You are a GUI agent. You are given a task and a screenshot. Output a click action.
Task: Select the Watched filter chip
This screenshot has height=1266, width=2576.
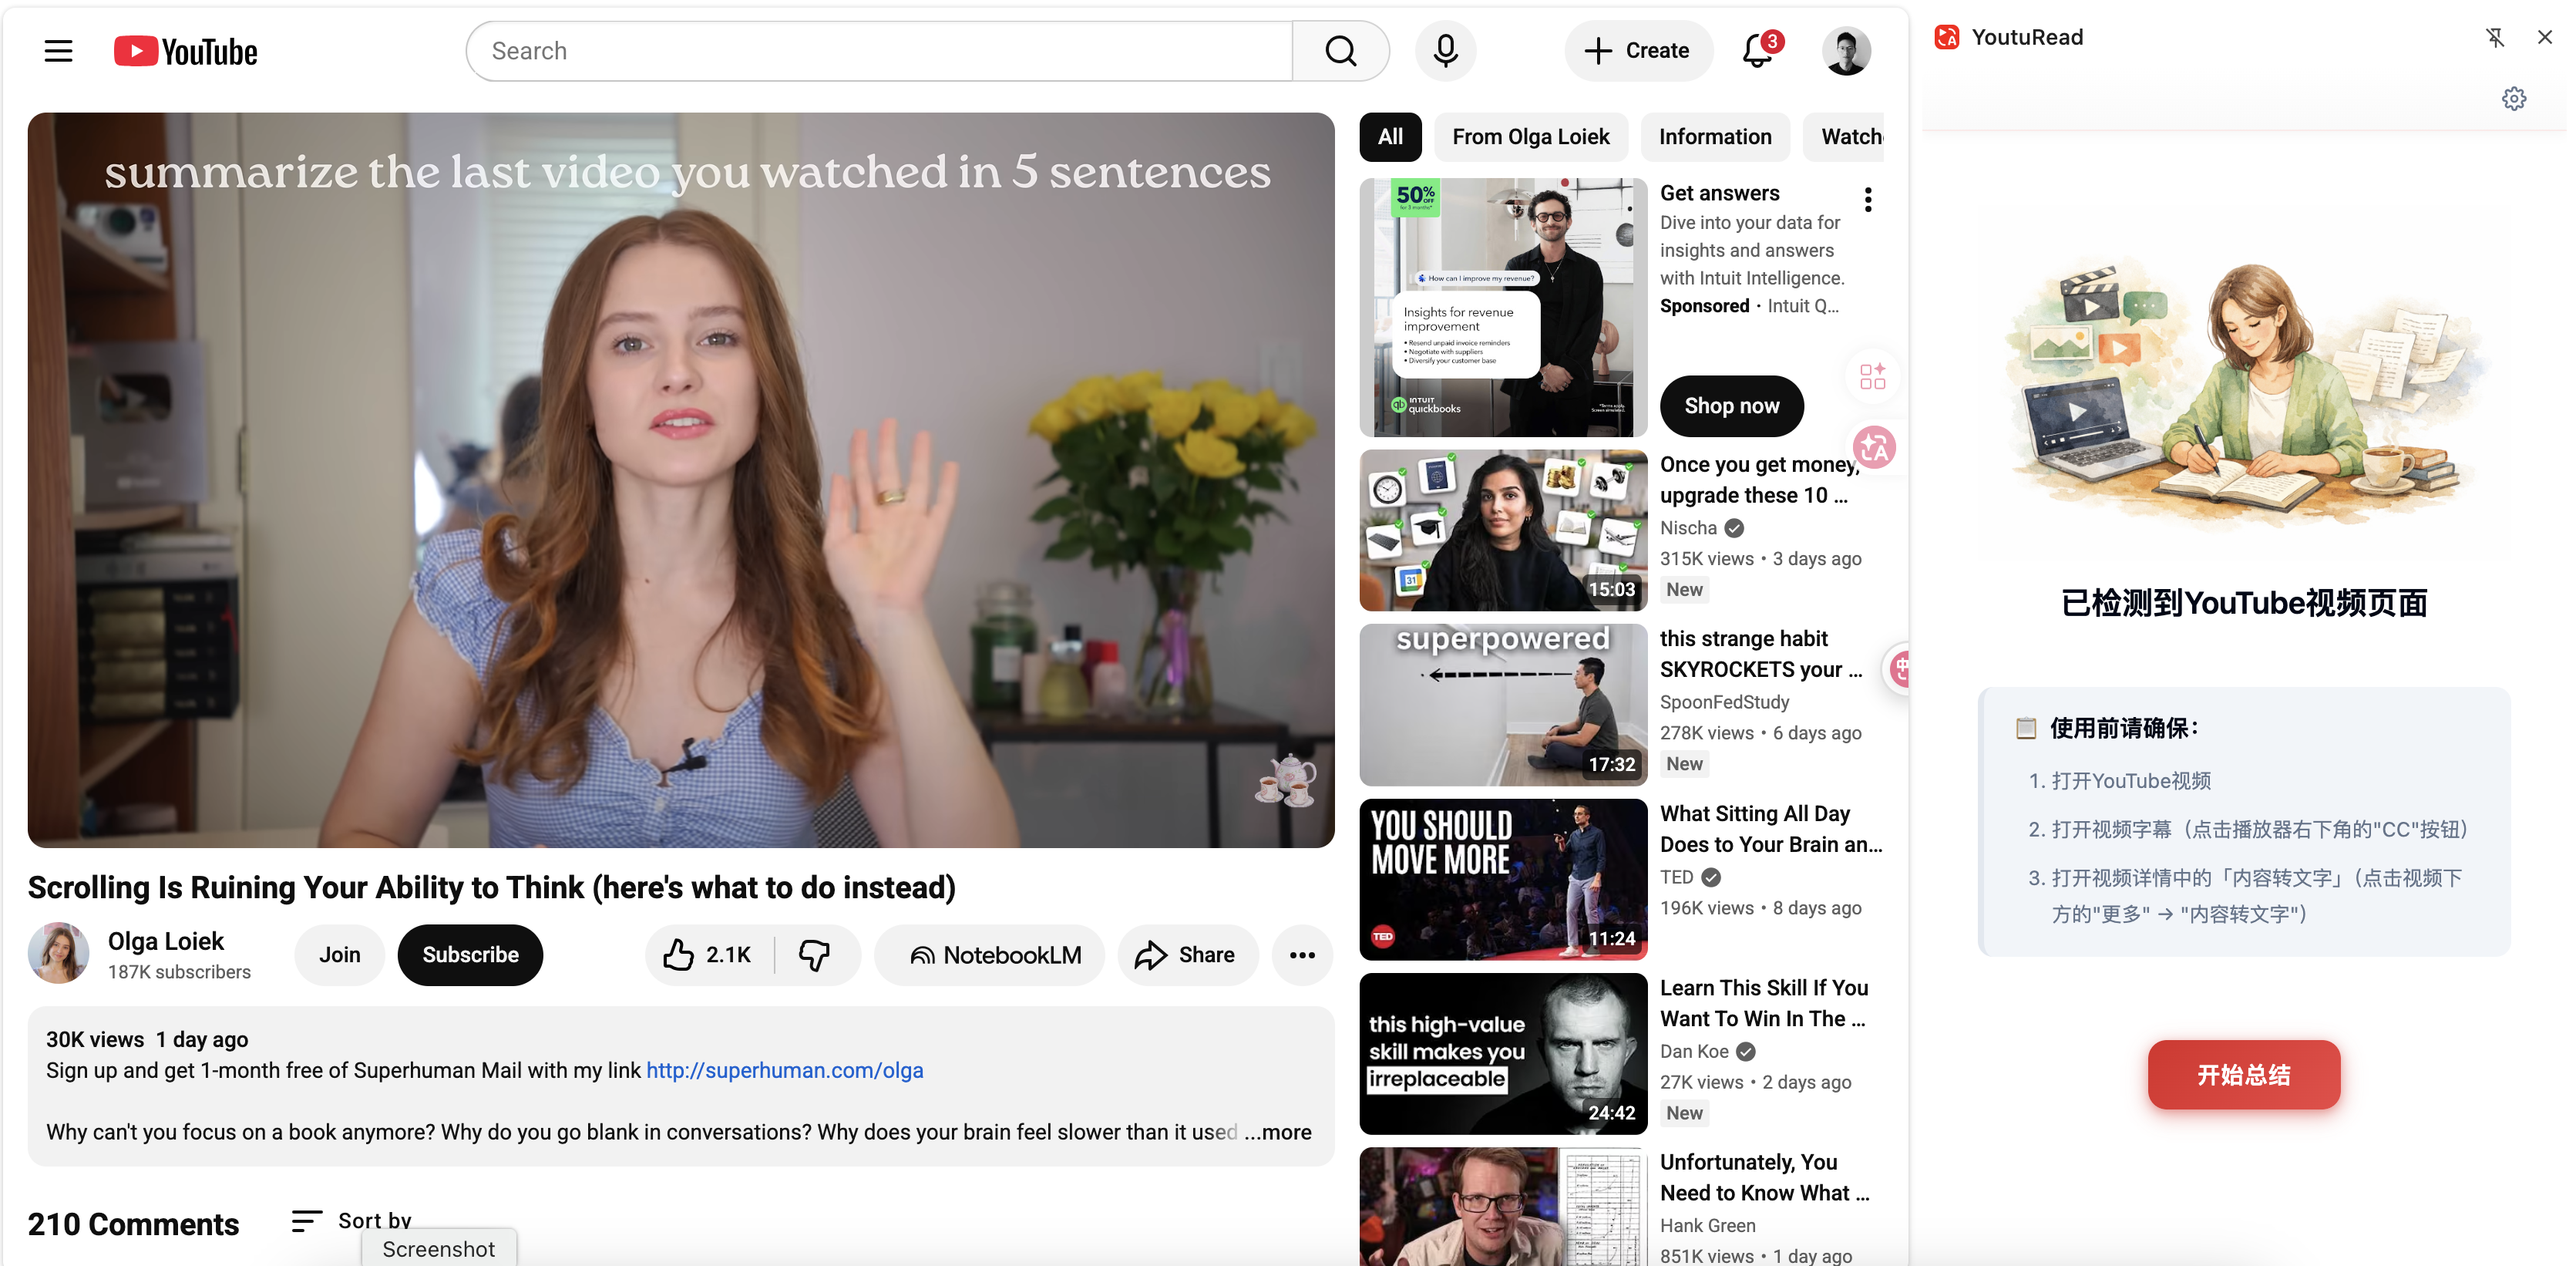click(x=1845, y=137)
